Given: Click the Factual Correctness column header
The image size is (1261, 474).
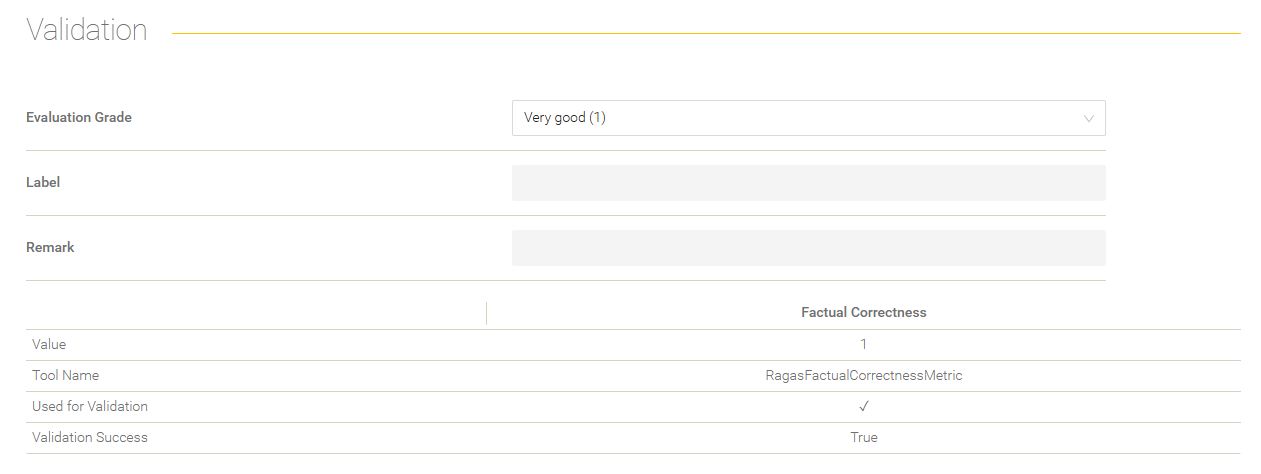Looking at the screenshot, I should click(x=864, y=313).
